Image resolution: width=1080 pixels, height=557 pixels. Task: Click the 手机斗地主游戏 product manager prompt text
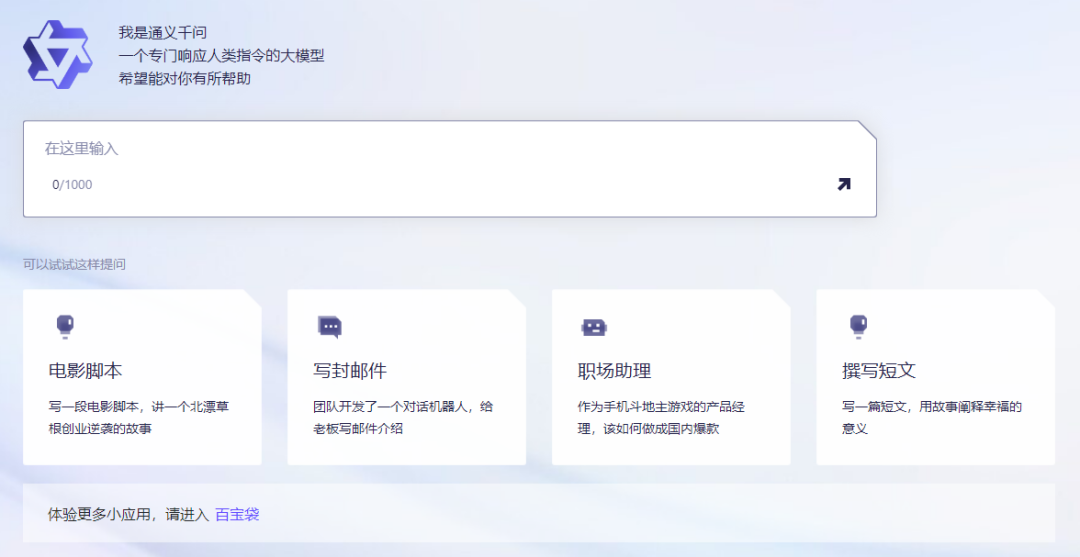[x=661, y=418]
